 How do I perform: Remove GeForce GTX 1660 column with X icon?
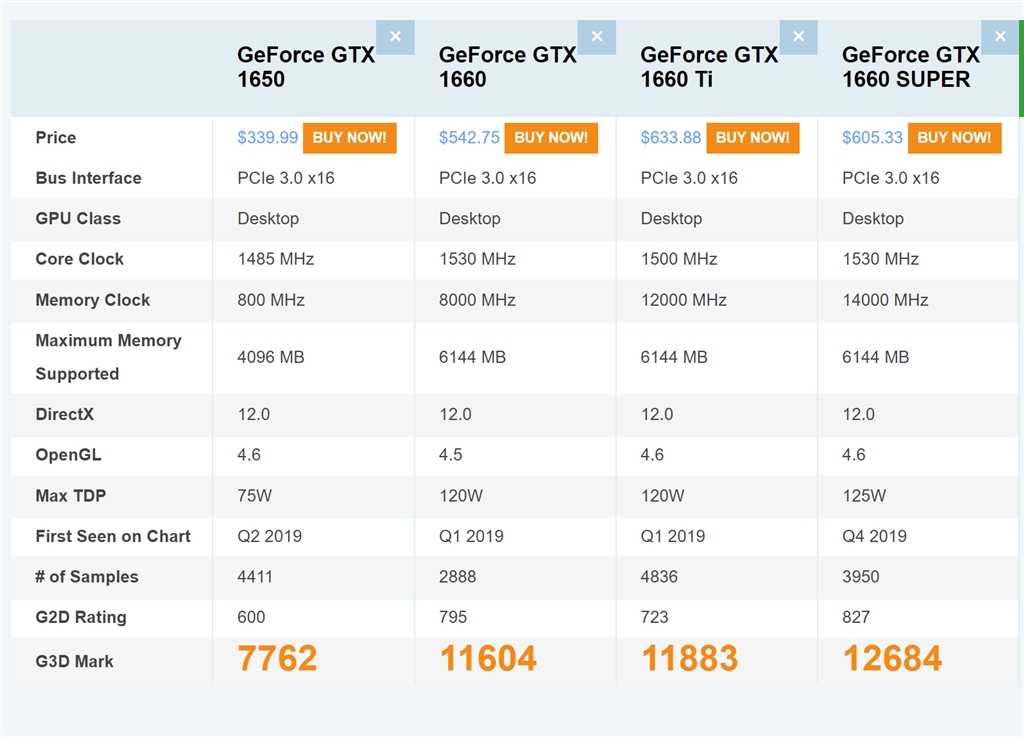pos(597,37)
